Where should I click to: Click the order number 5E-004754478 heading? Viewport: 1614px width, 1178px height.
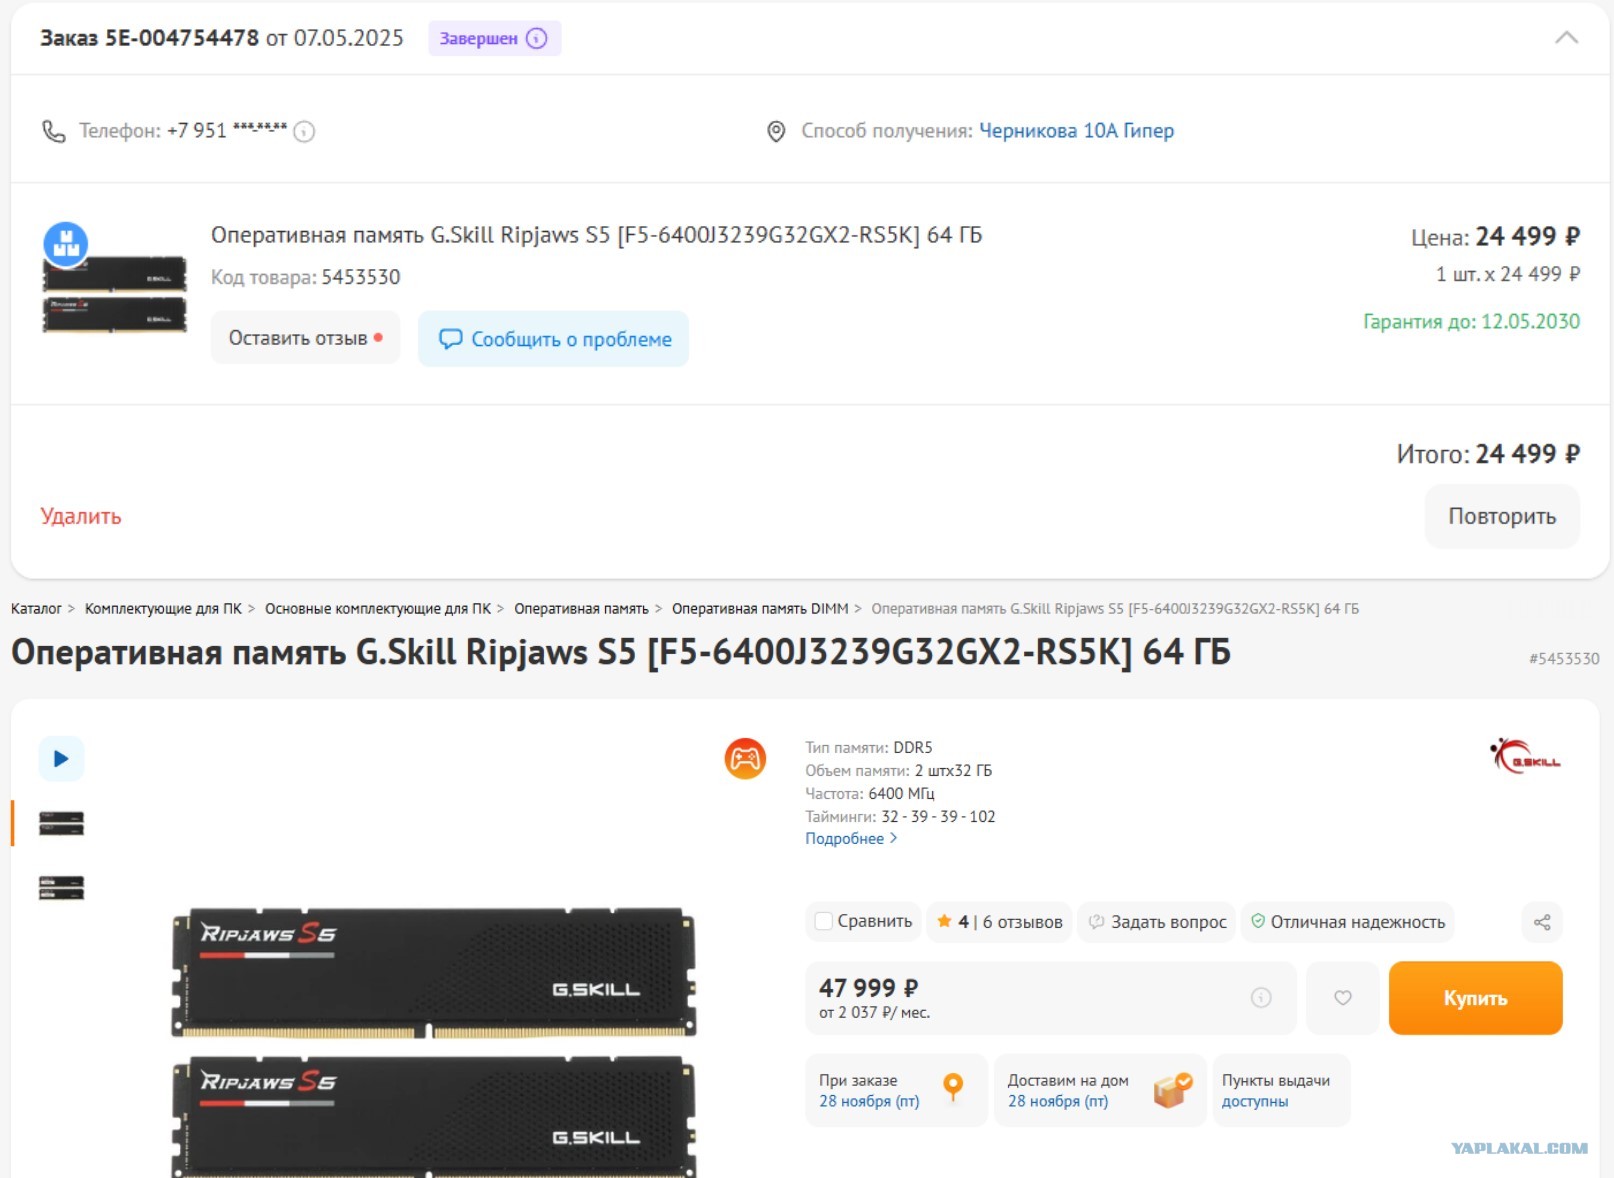(x=150, y=38)
